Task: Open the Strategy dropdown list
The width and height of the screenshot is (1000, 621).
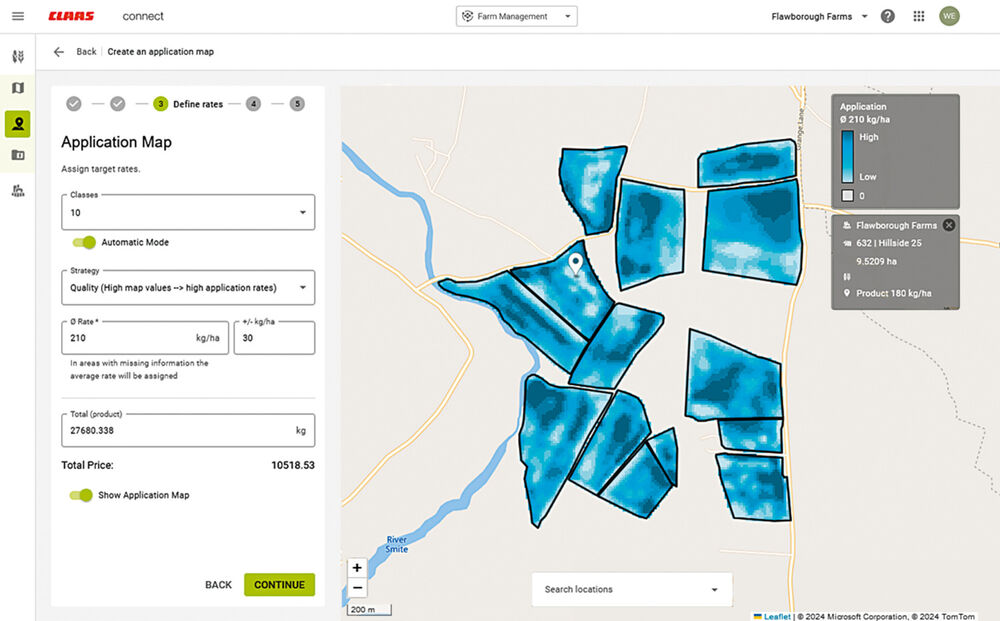Action: pyautogui.click(x=188, y=288)
